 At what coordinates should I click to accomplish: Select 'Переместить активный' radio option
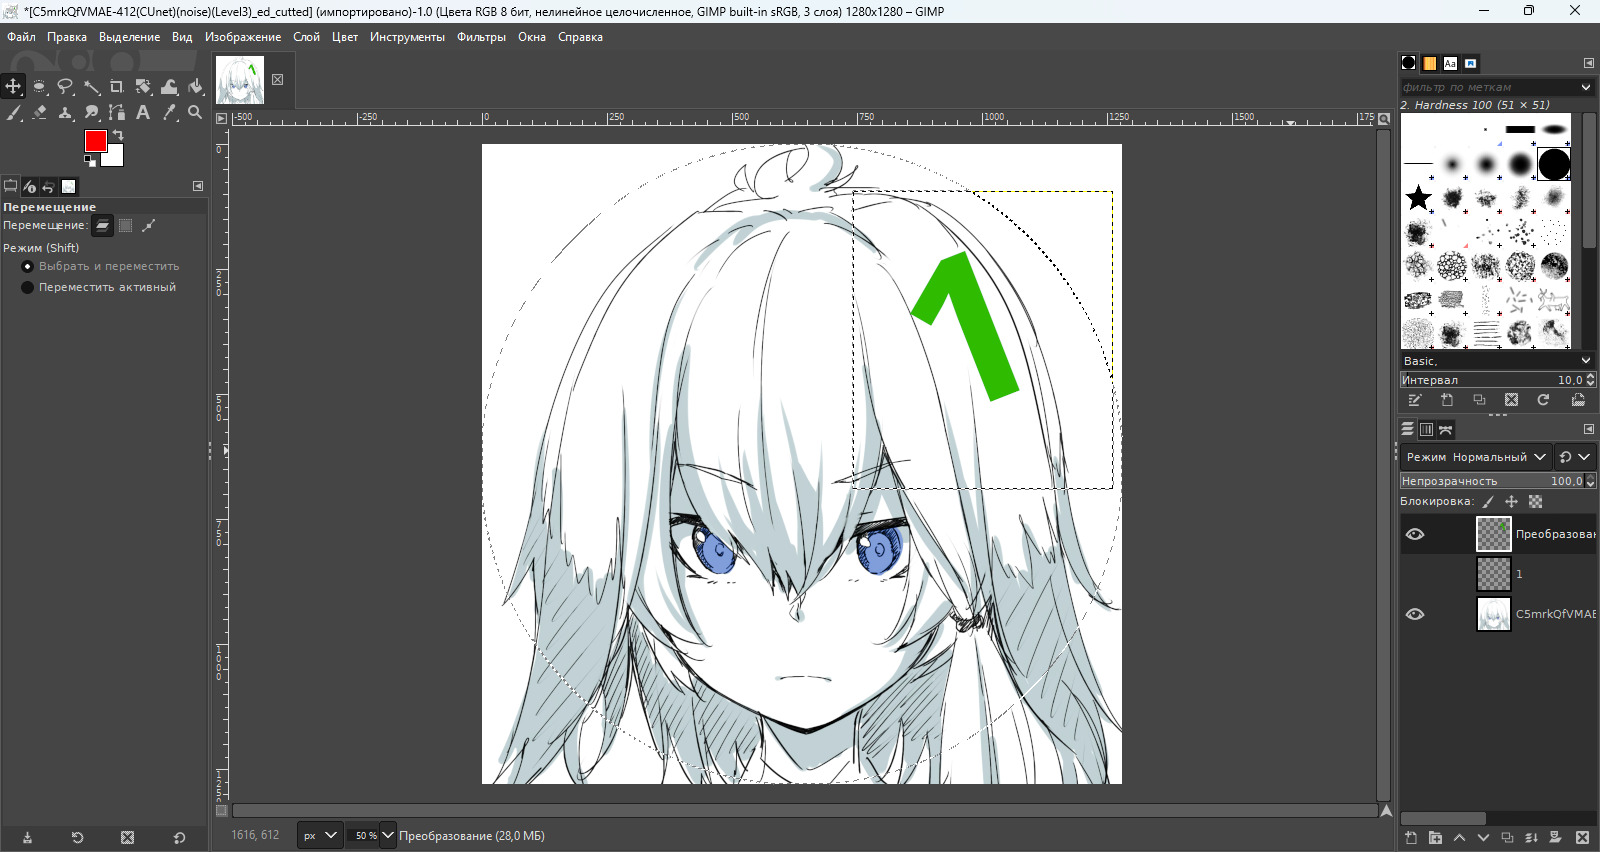coord(28,287)
